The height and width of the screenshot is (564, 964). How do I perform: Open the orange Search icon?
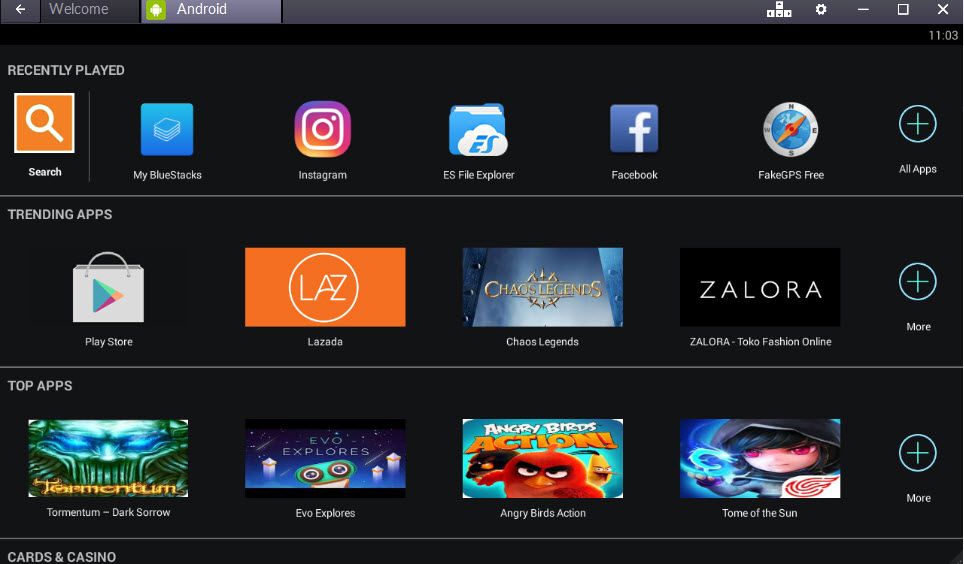pos(44,123)
